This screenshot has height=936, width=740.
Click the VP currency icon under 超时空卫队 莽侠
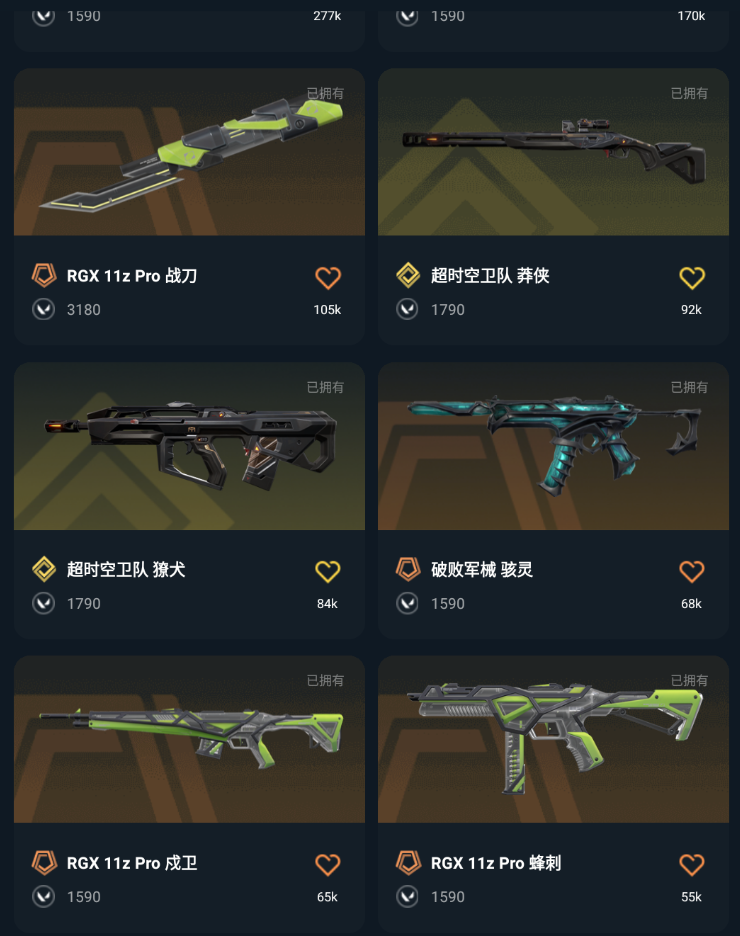[408, 309]
